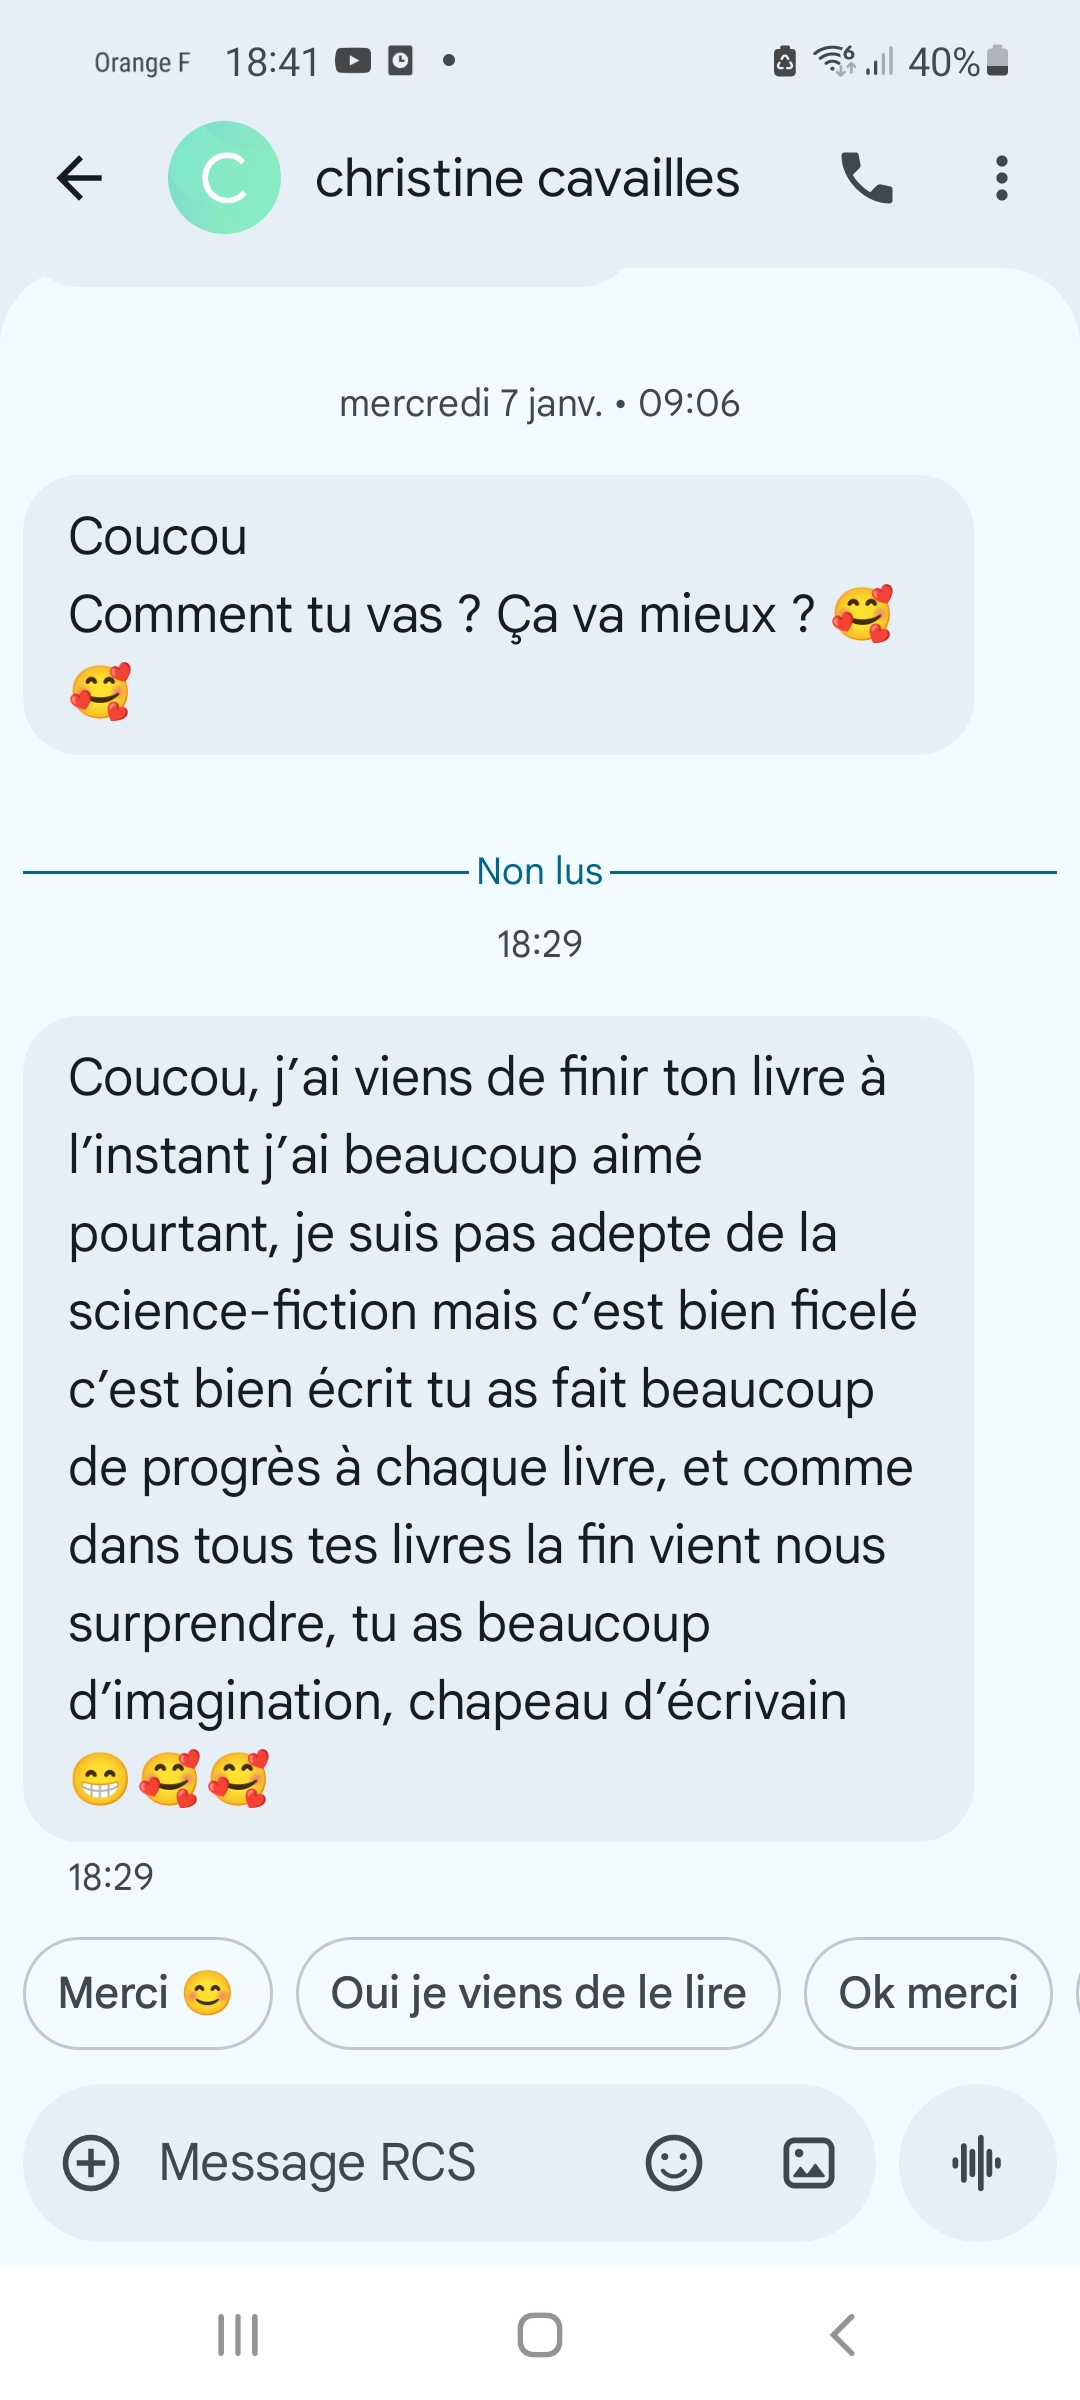Tap the Android home button
1080x2400 pixels.
(540, 2335)
